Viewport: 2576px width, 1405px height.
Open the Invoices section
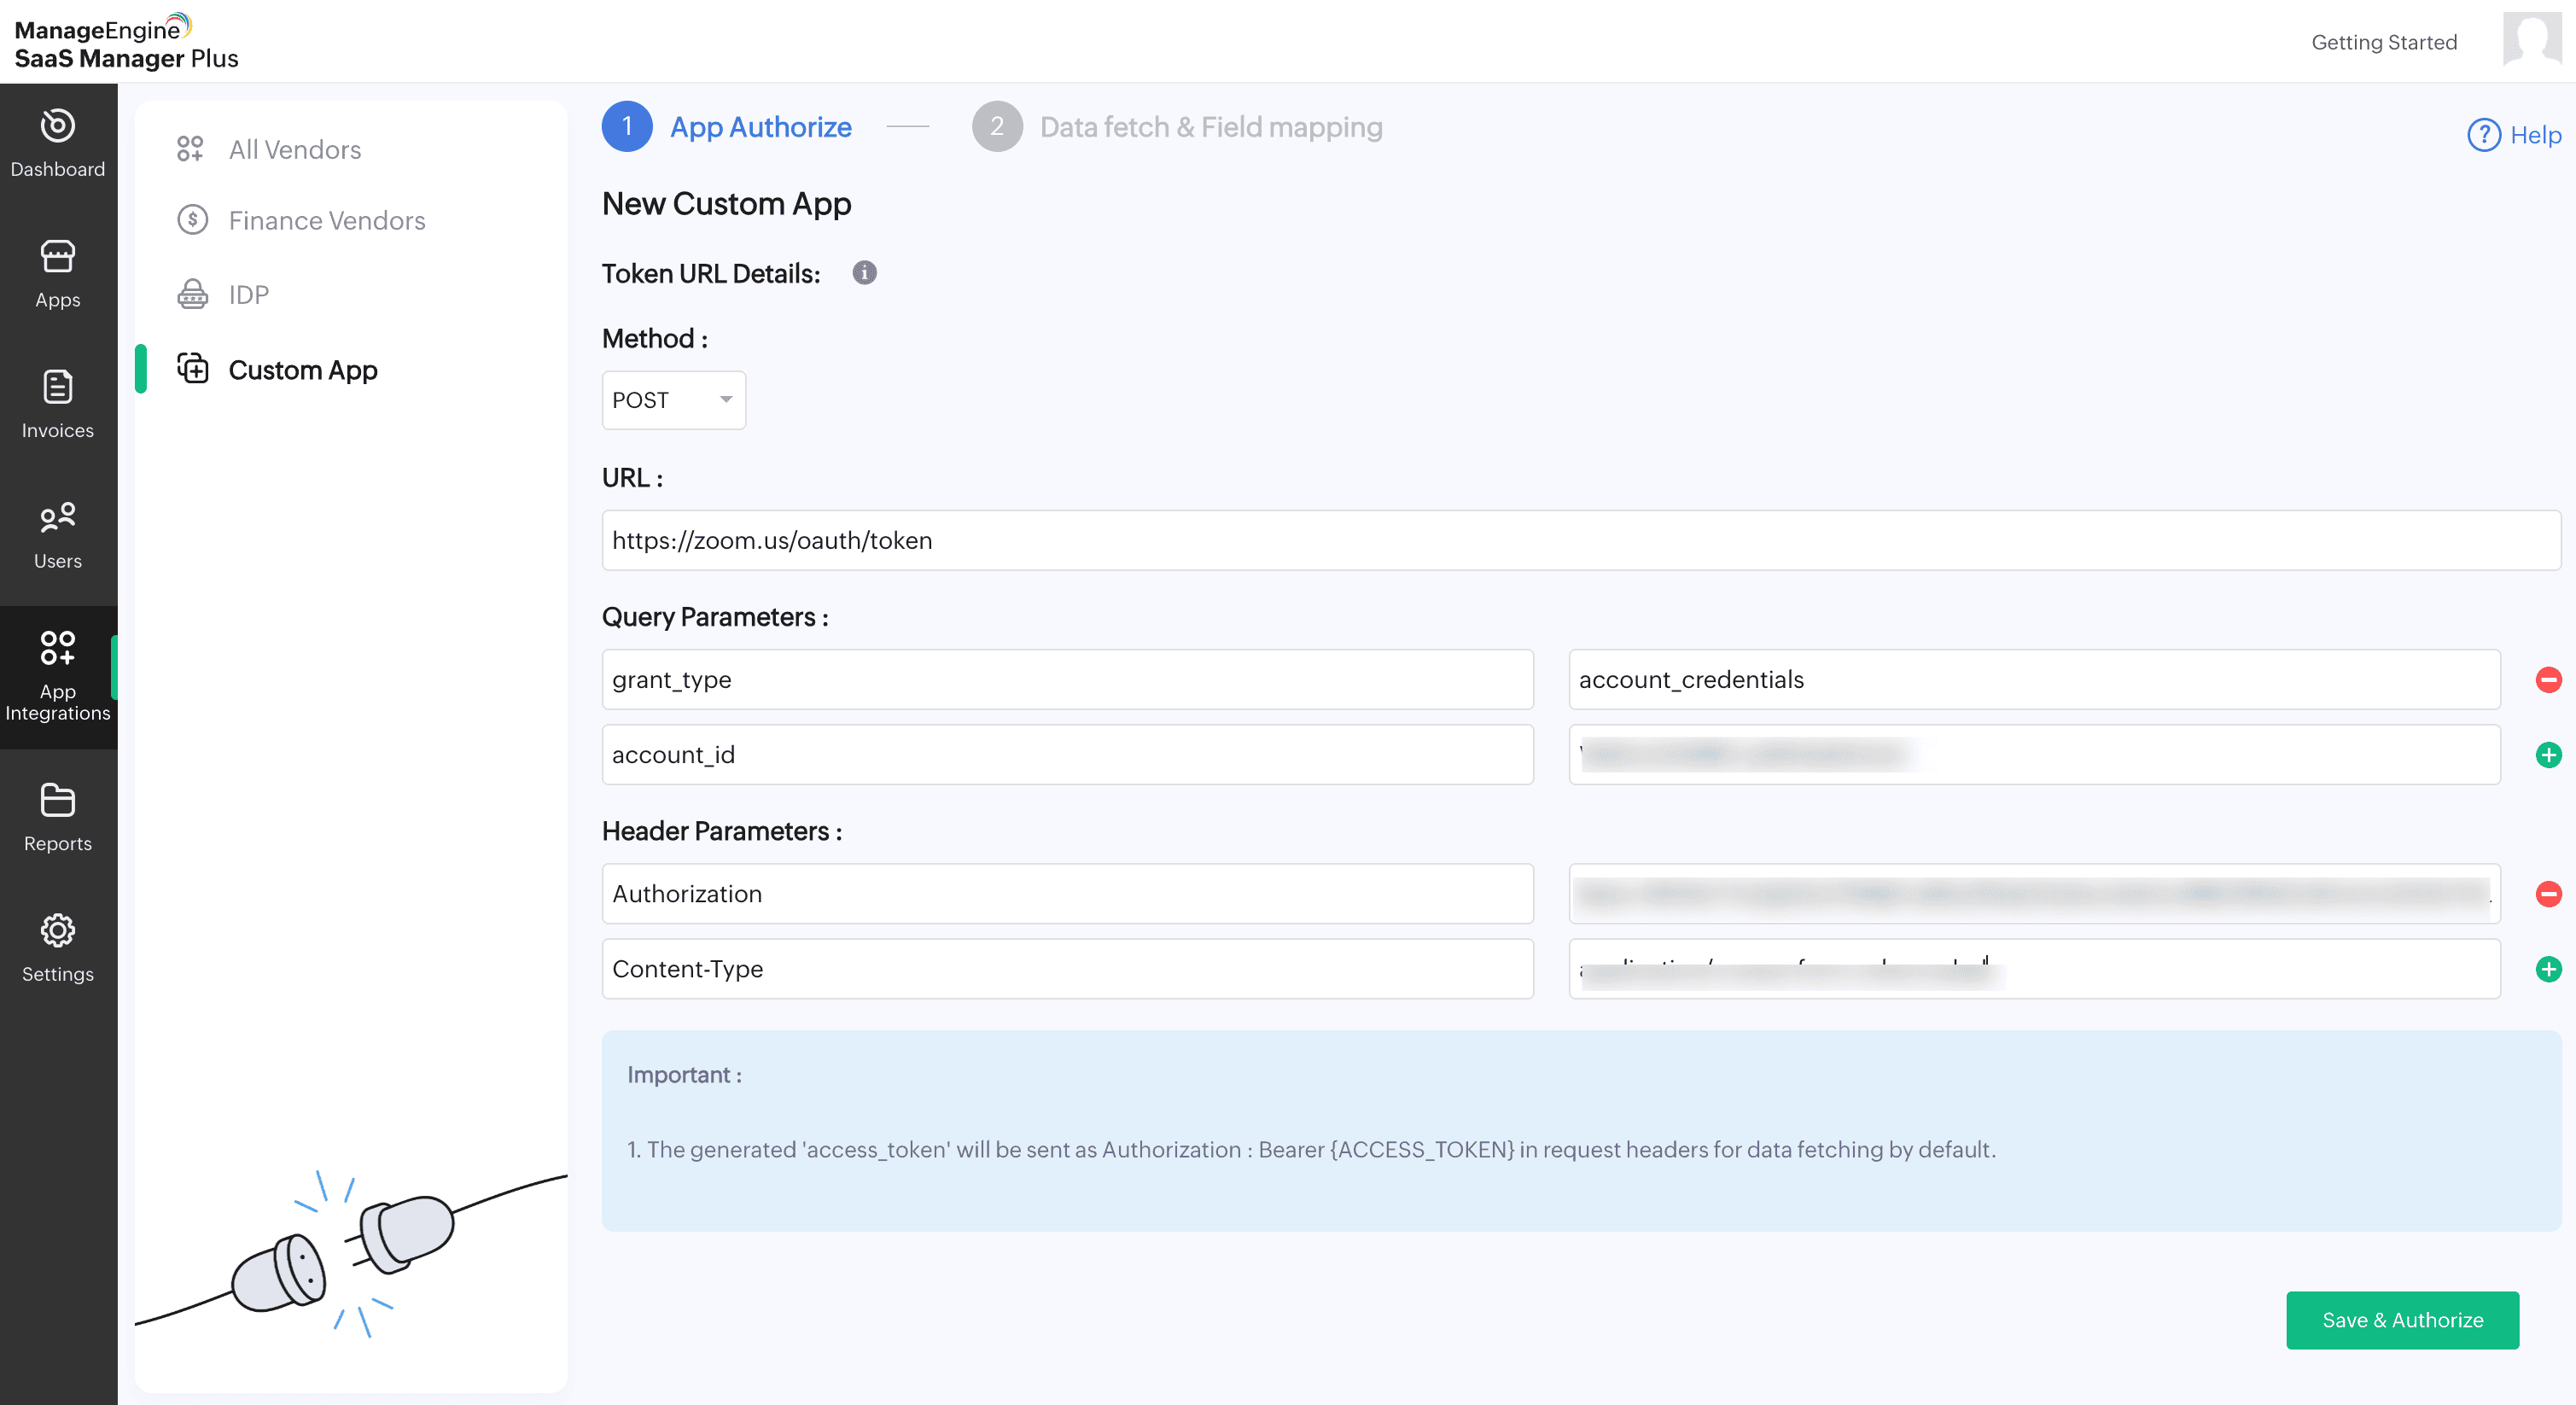[58, 404]
